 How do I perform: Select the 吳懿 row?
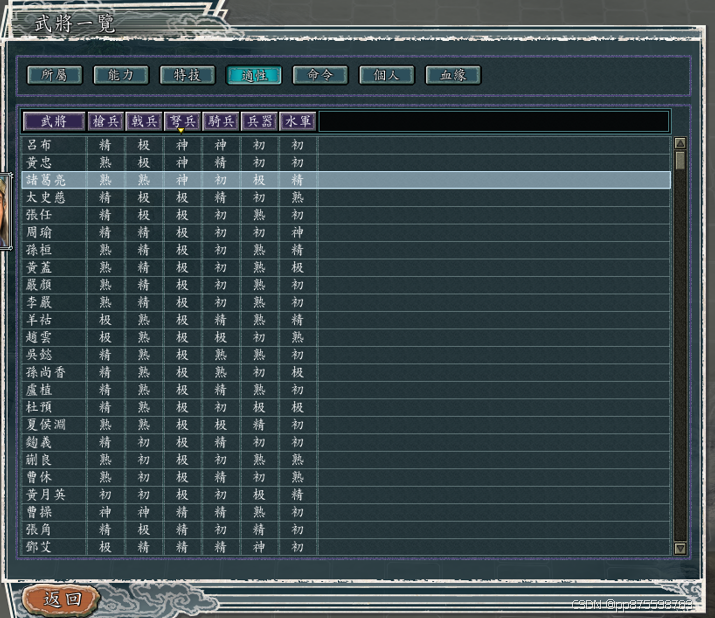[346, 355]
